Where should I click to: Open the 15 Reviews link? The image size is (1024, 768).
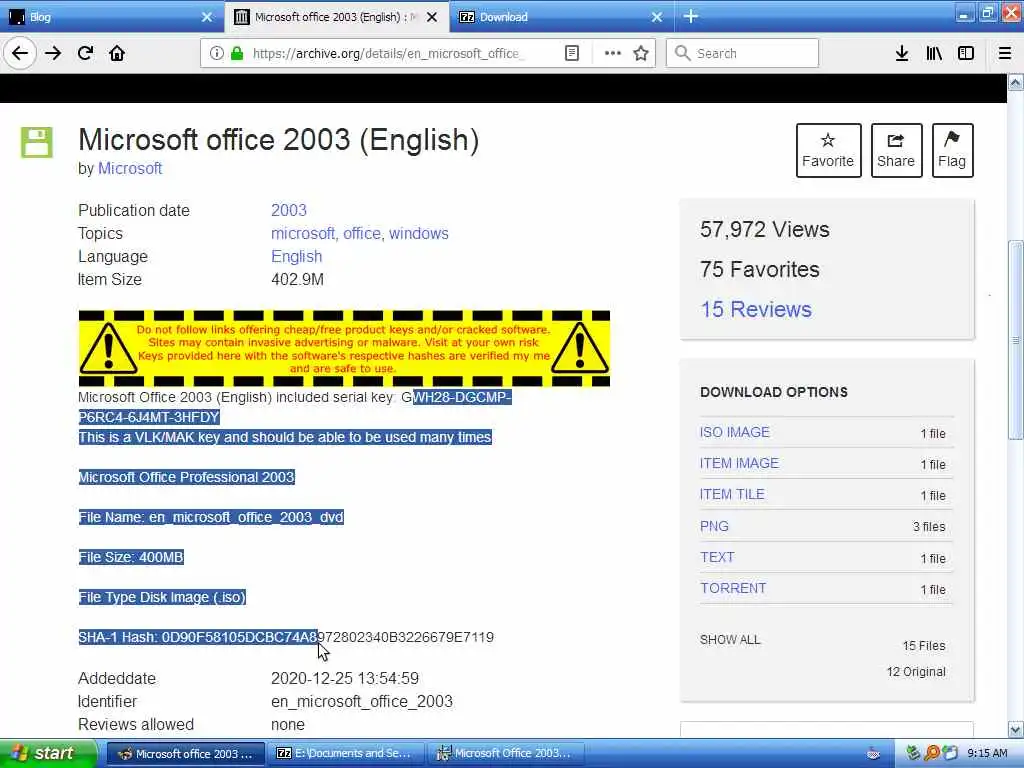(x=756, y=309)
